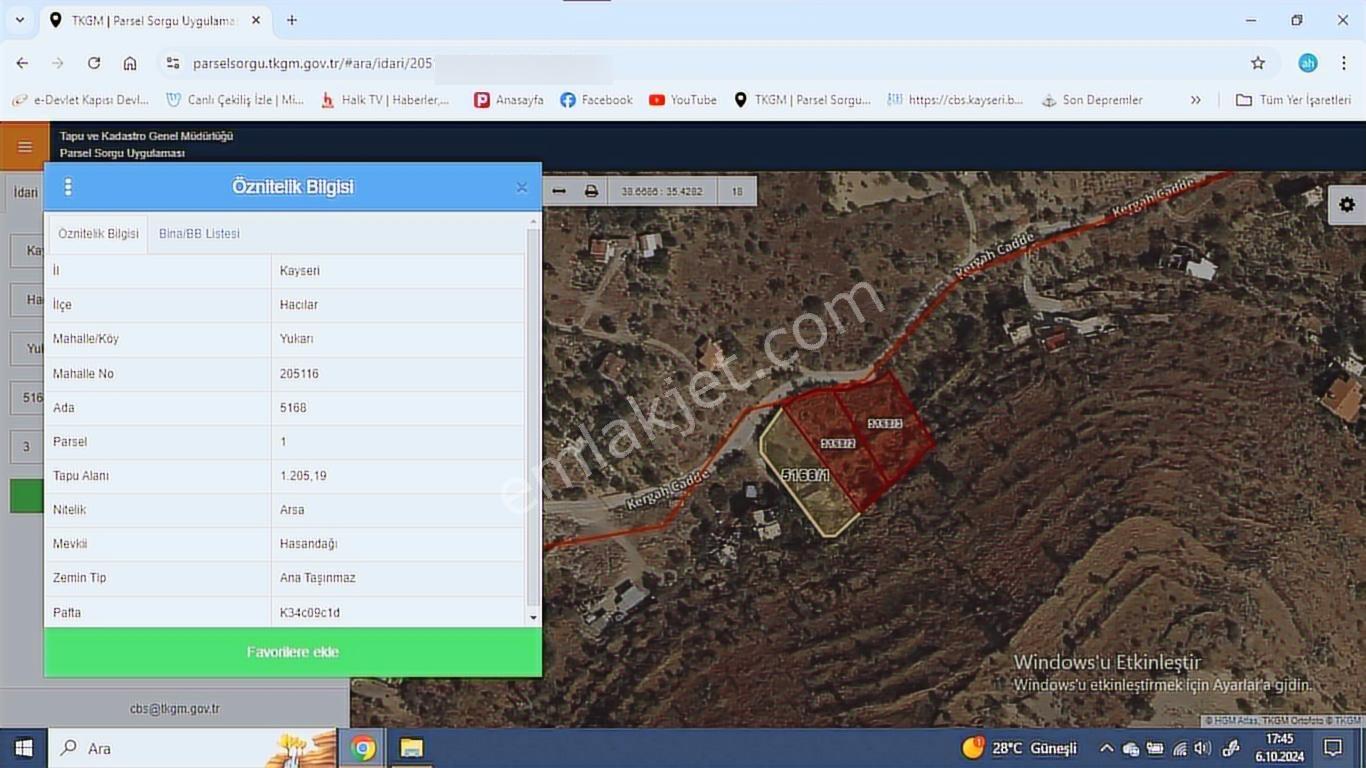Close the Öznitelik Bilgisi panel
The height and width of the screenshot is (768, 1366).
521,187
